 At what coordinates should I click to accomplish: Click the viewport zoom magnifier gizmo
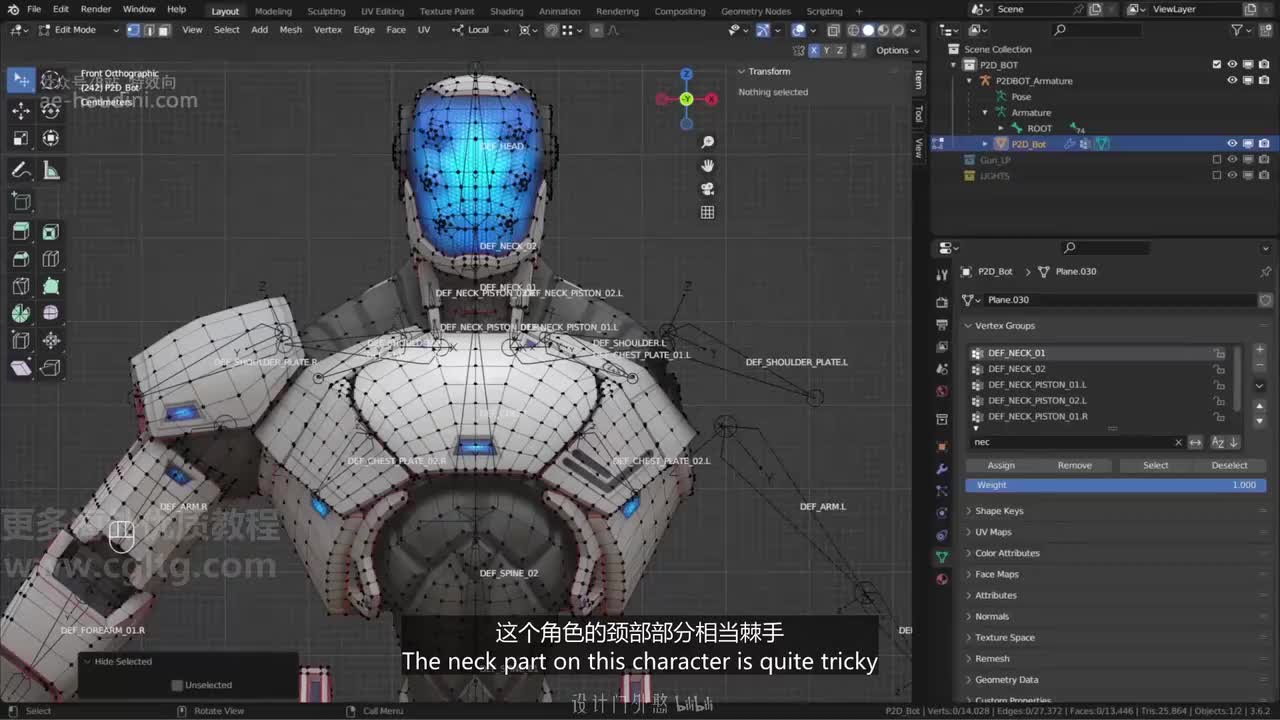coord(708,143)
